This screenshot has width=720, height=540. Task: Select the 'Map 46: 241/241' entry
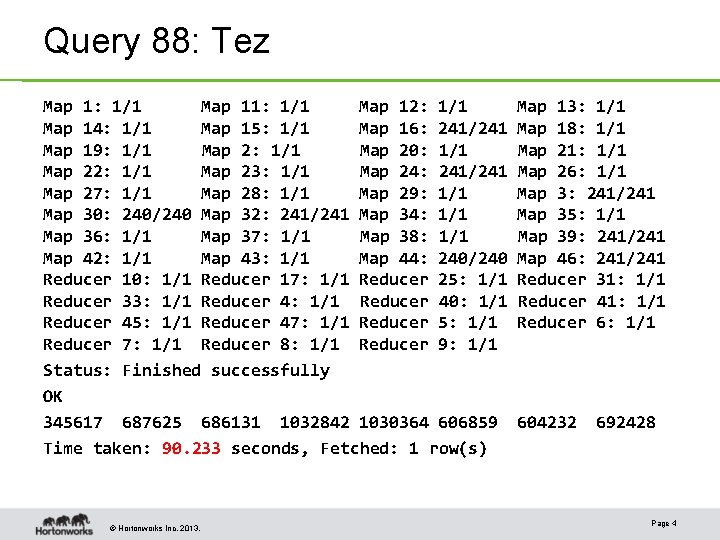(591, 259)
